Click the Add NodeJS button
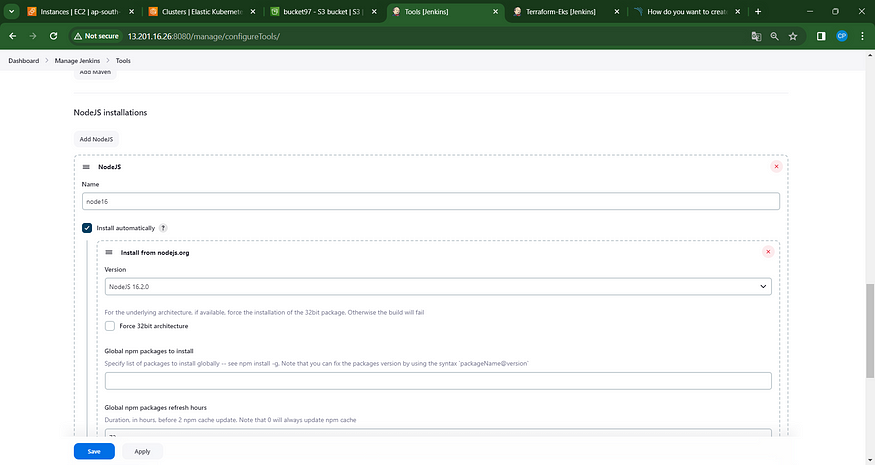This screenshot has width=875, height=465. 96,139
